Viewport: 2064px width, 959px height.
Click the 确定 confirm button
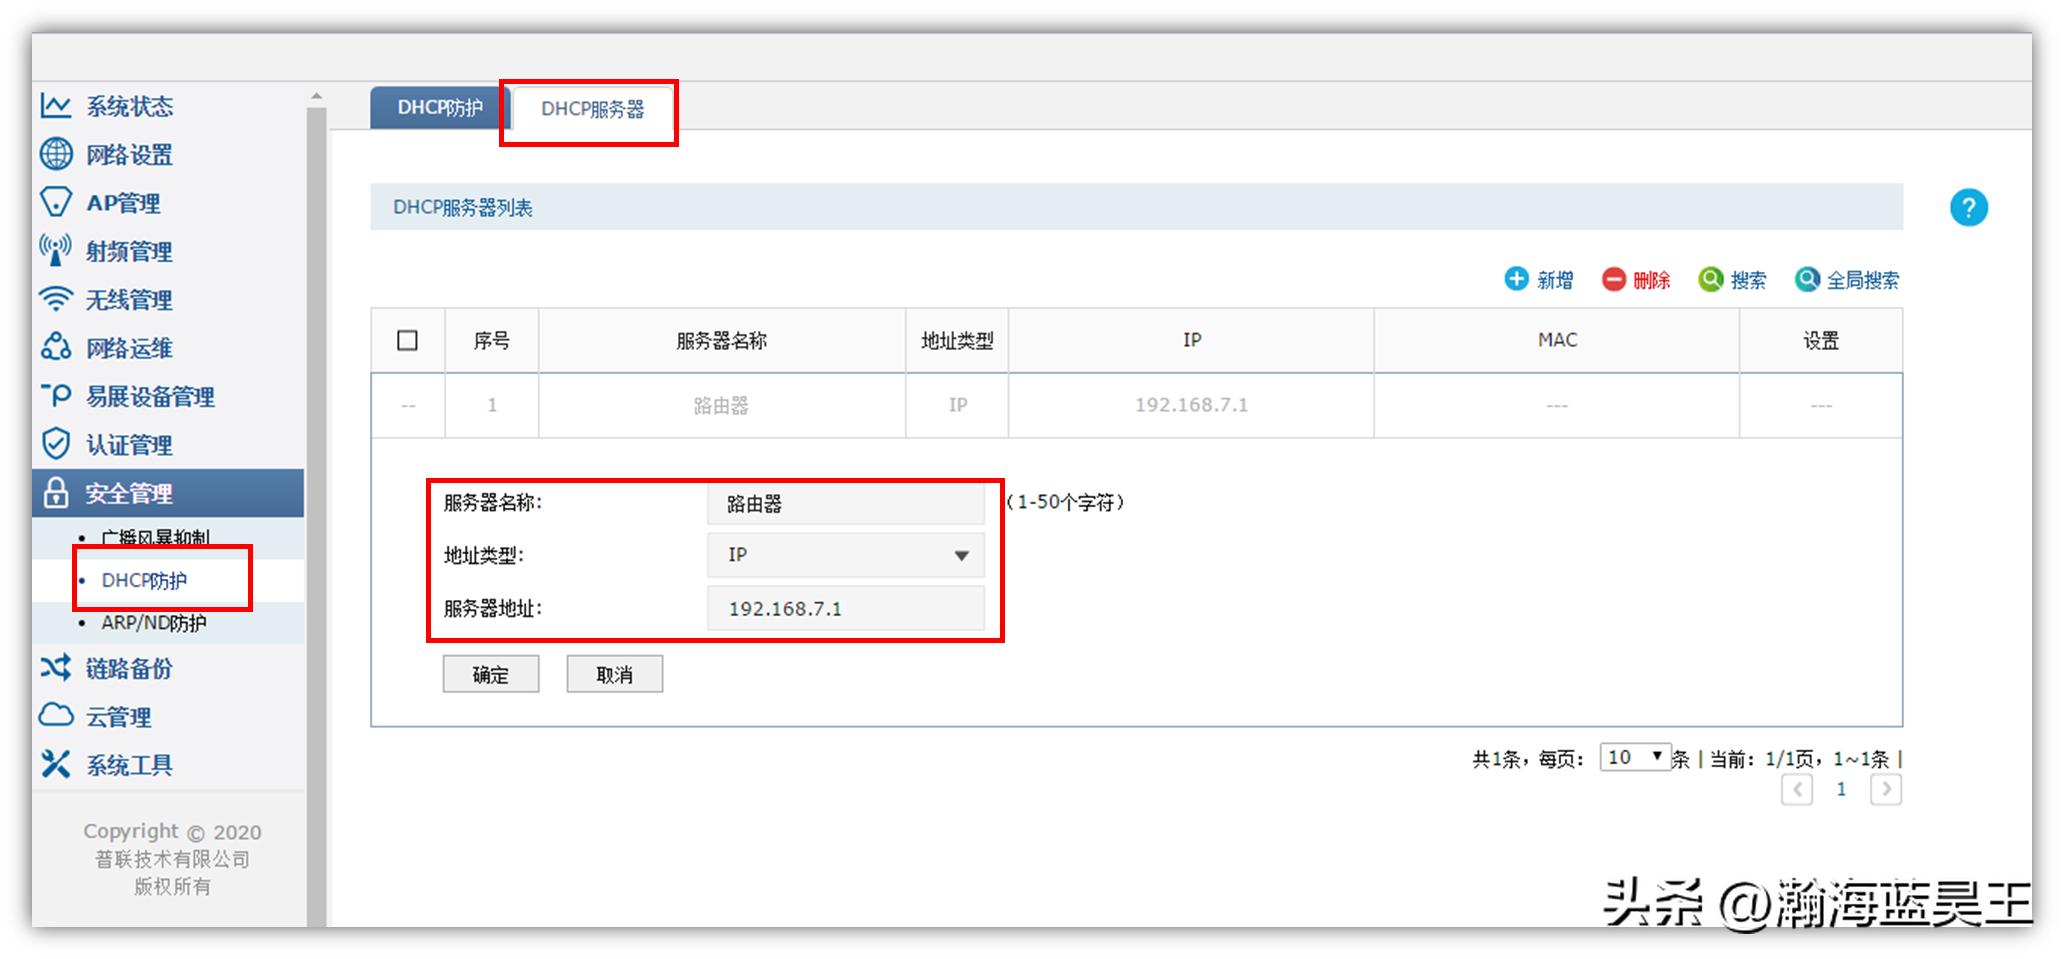tap(490, 674)
